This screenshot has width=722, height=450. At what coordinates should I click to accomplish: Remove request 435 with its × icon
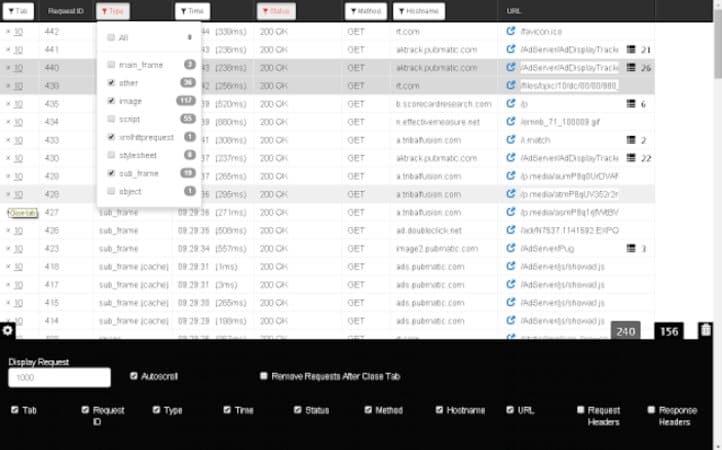pos(8,104)
